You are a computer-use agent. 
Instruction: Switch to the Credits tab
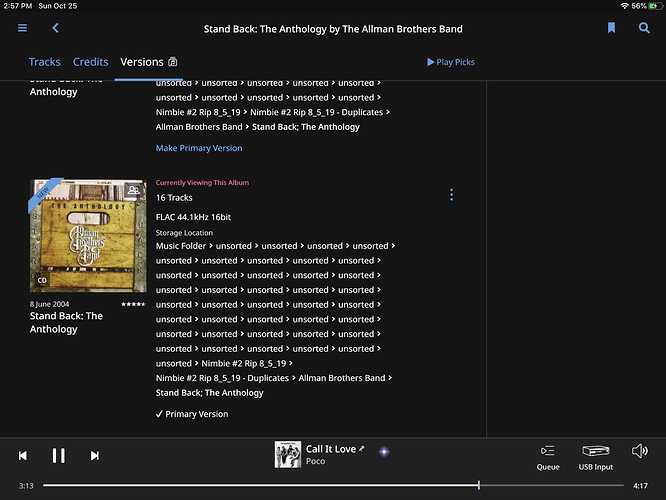pyautogui.click(x=90, y=62)
